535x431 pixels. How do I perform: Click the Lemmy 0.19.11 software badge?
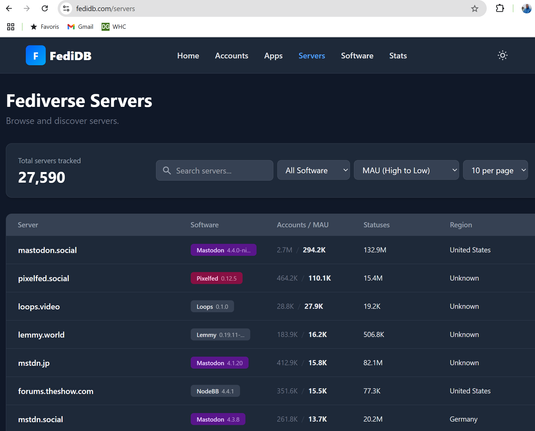(220, 335)
